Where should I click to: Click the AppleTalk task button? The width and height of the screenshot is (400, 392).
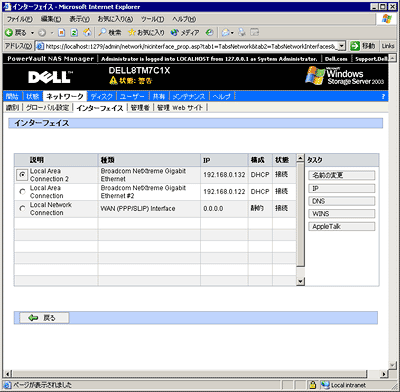point(341,227)
